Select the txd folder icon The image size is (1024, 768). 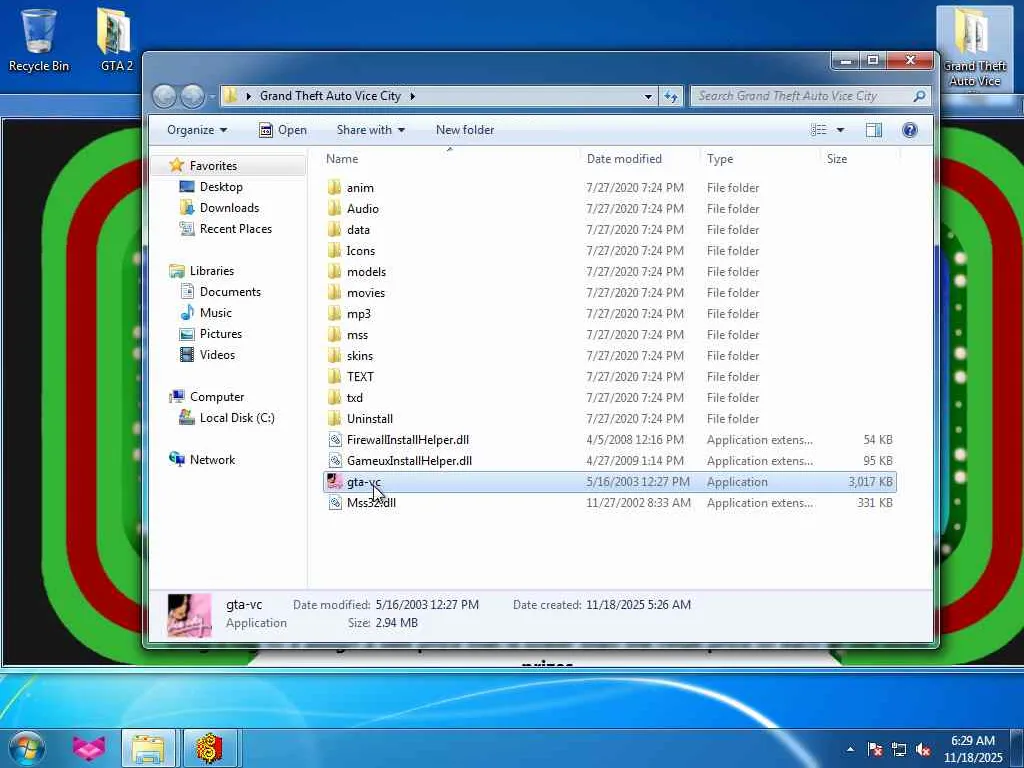pyautogui.click(x=334, y=397)
